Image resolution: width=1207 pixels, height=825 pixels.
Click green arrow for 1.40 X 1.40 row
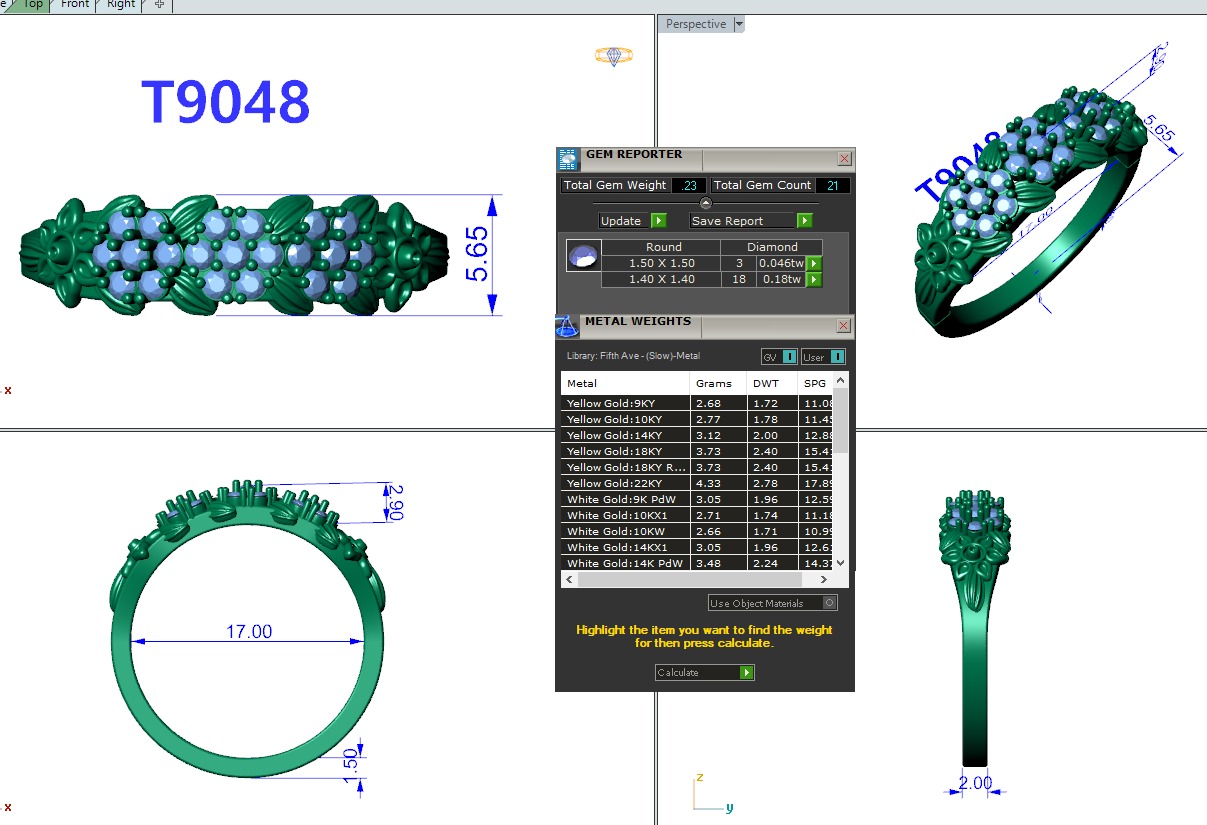(x=814, y=280)
